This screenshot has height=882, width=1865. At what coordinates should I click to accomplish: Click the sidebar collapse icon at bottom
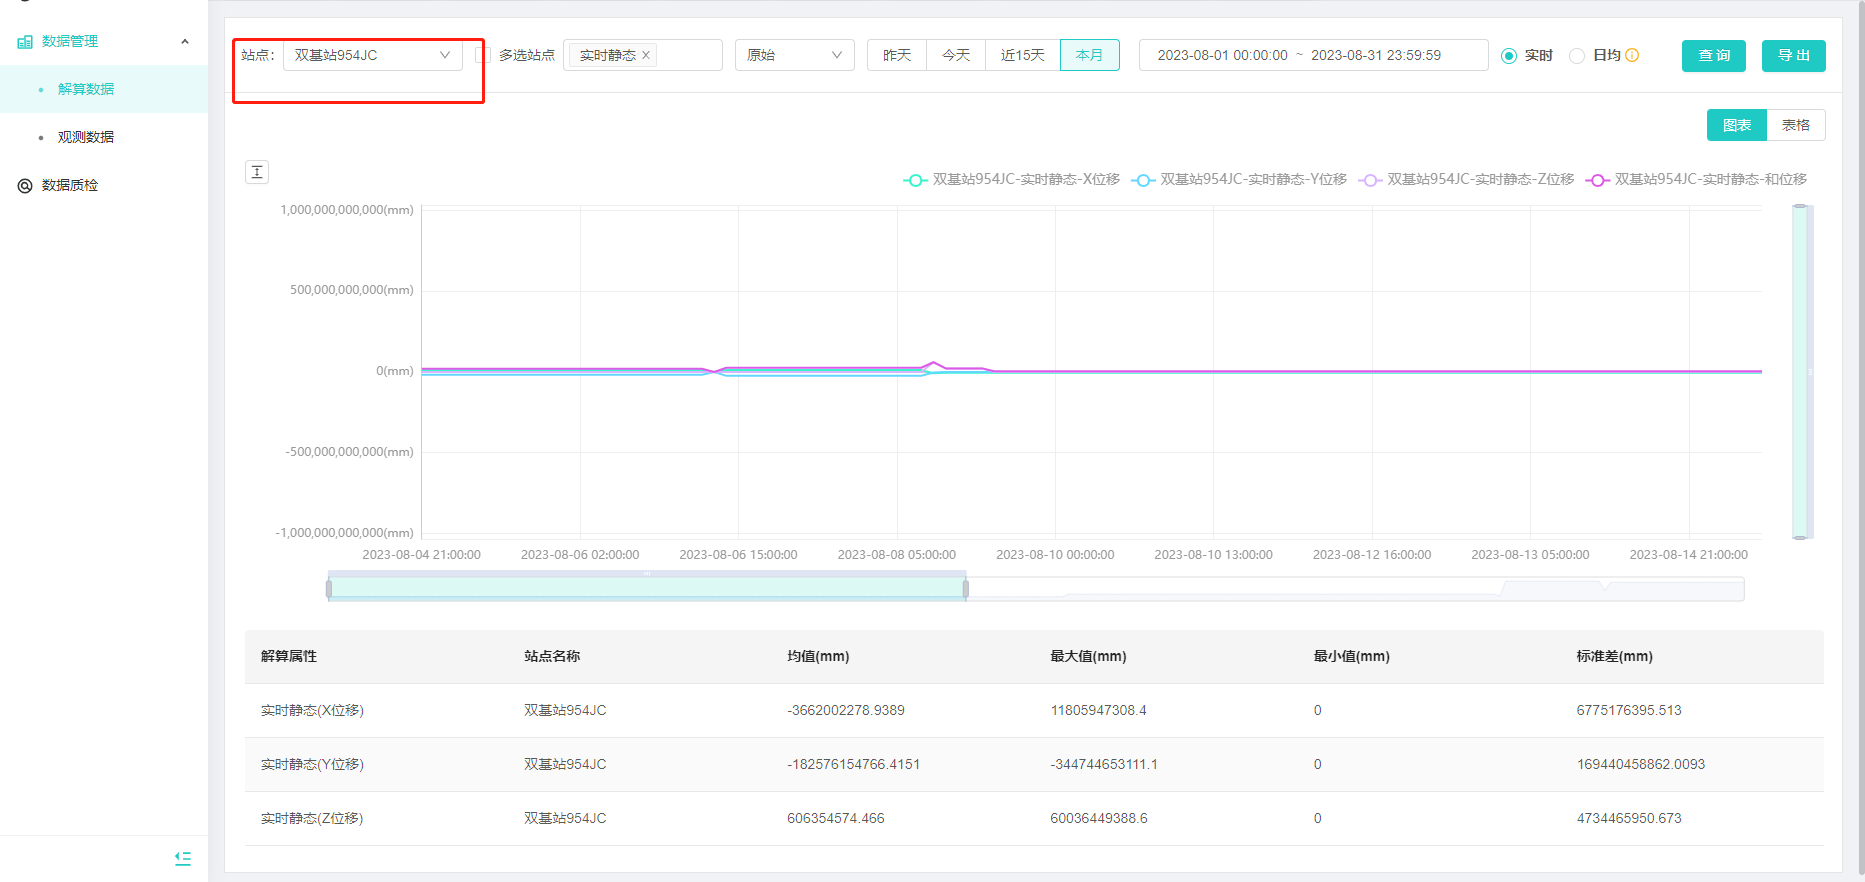pyautogui.click(x=183, y=858)
